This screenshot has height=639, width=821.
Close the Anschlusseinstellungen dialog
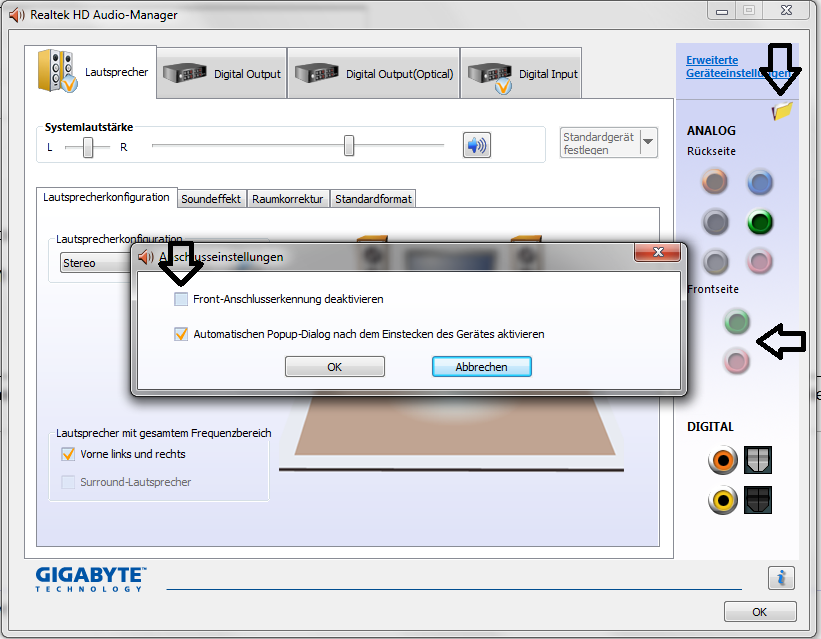(x=658, y=252)
